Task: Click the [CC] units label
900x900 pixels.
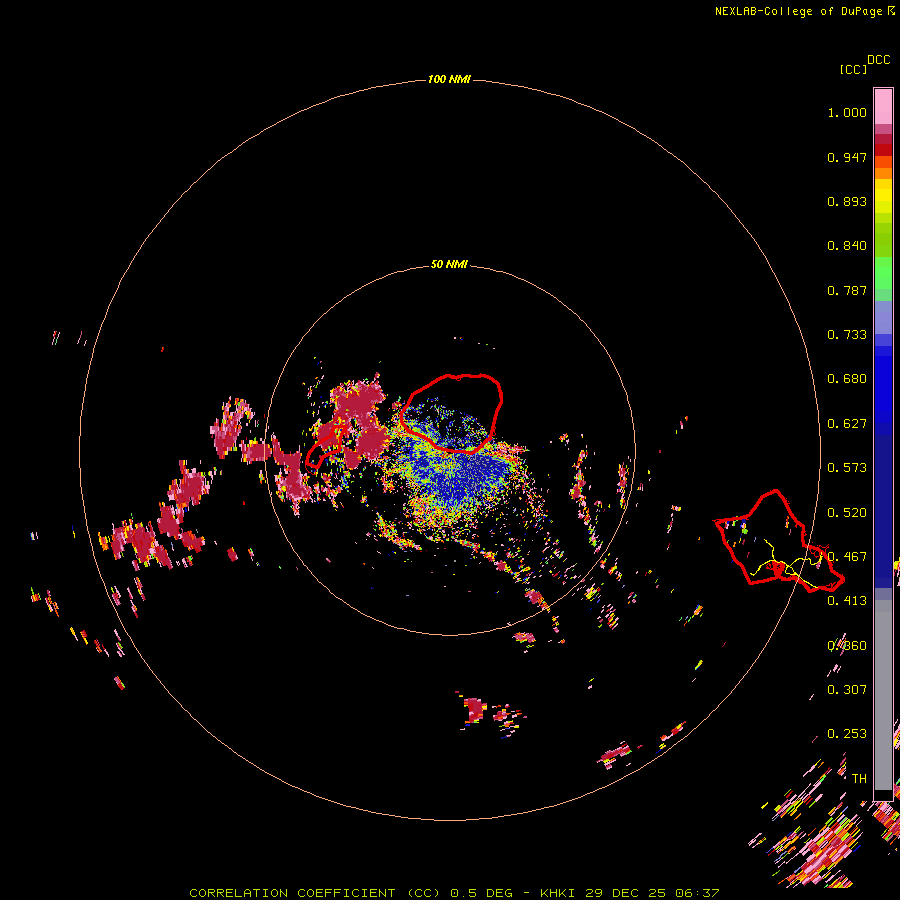Action: (x=853, y=69)
